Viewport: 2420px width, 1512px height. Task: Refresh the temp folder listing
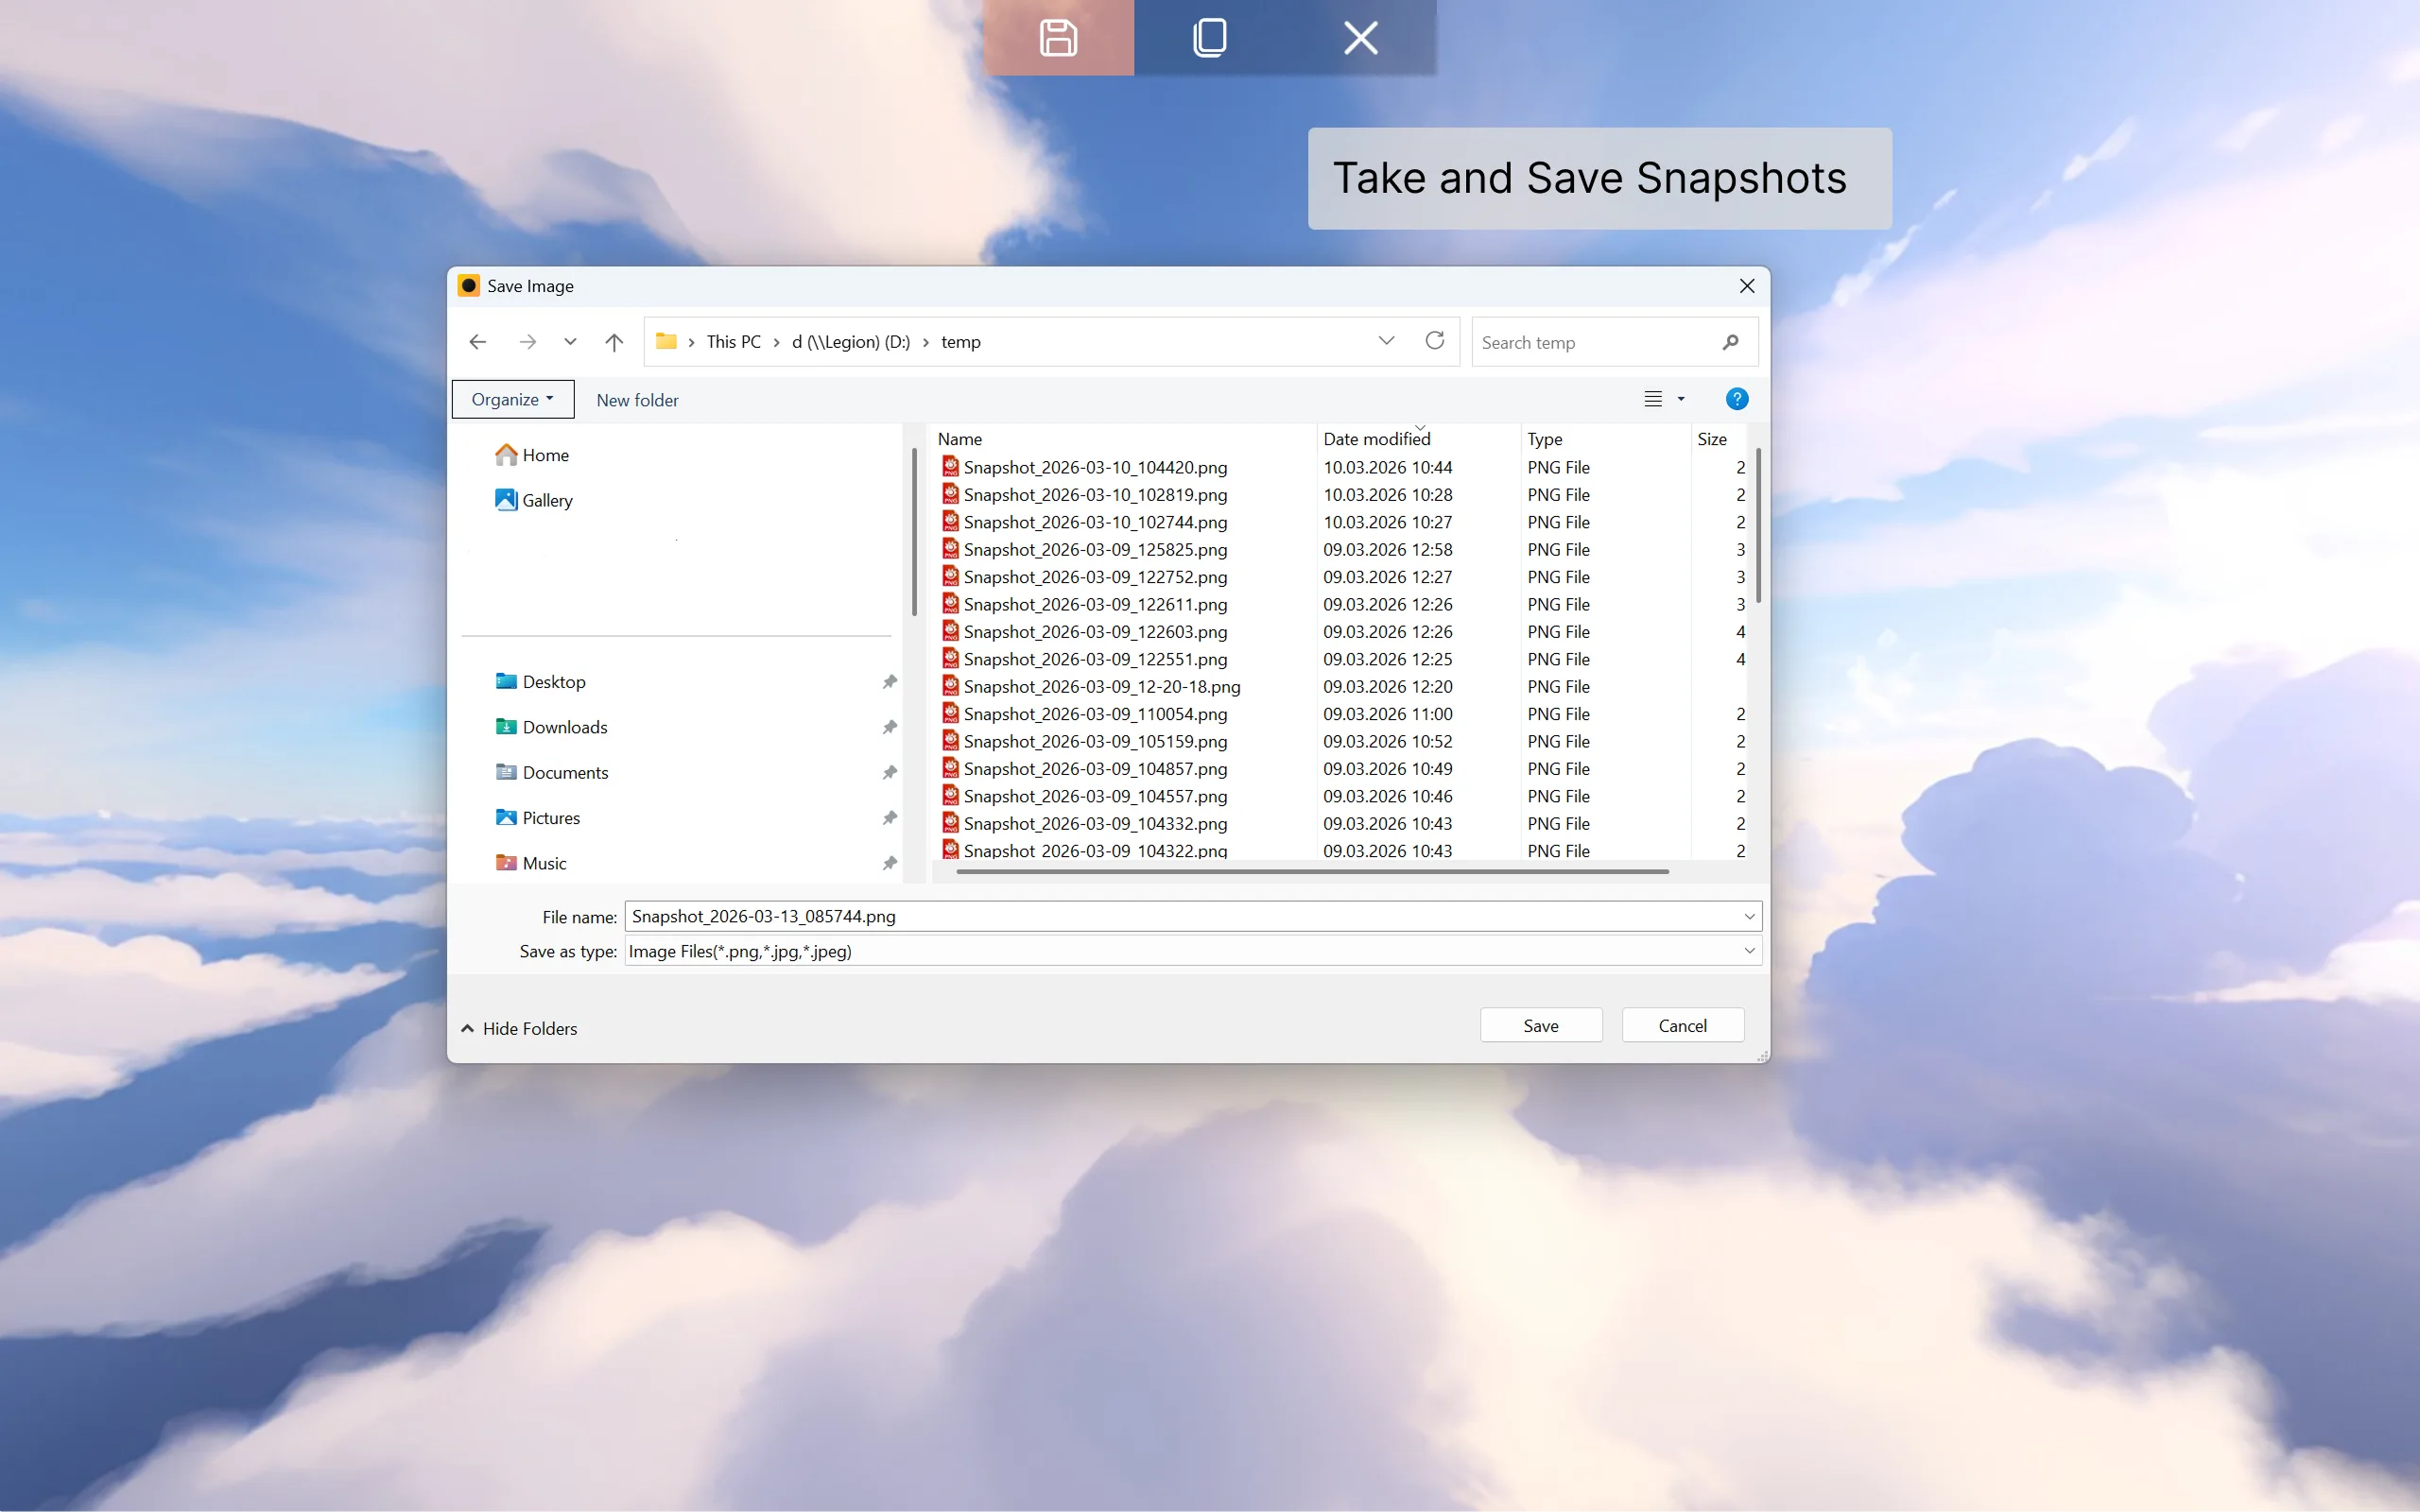1435,341
